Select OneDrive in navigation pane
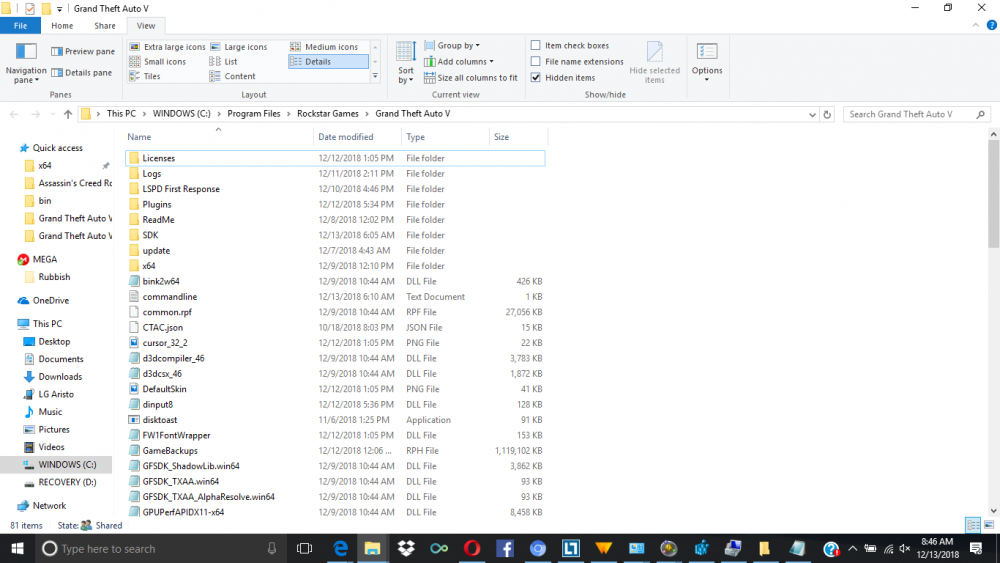1000x563 pixels. tap(50, 300)
